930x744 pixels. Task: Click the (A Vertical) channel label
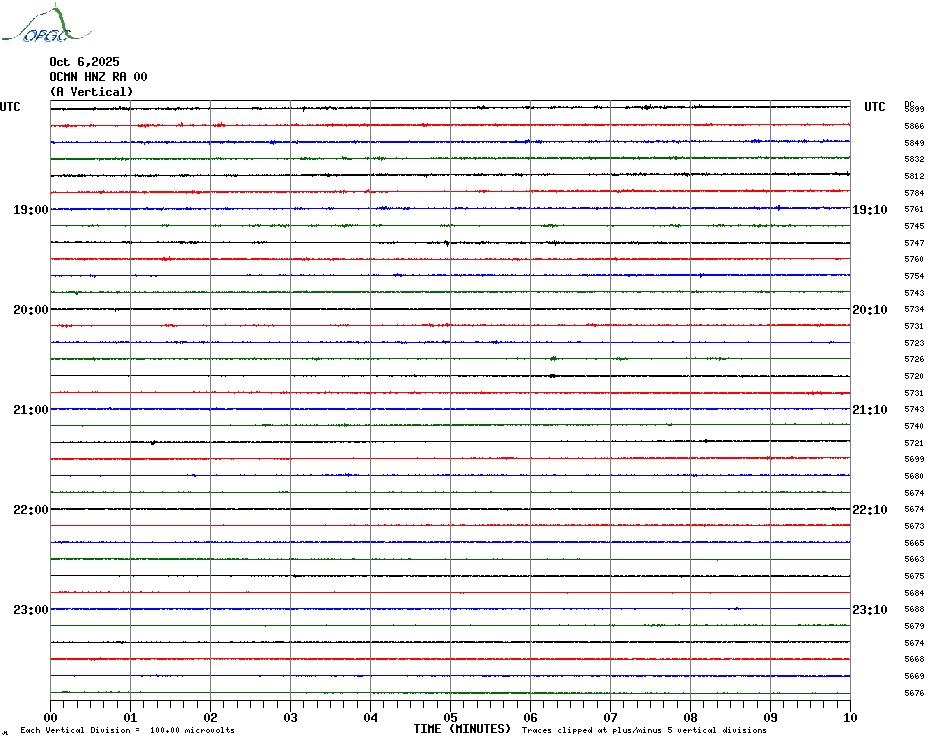pos(91,92)
